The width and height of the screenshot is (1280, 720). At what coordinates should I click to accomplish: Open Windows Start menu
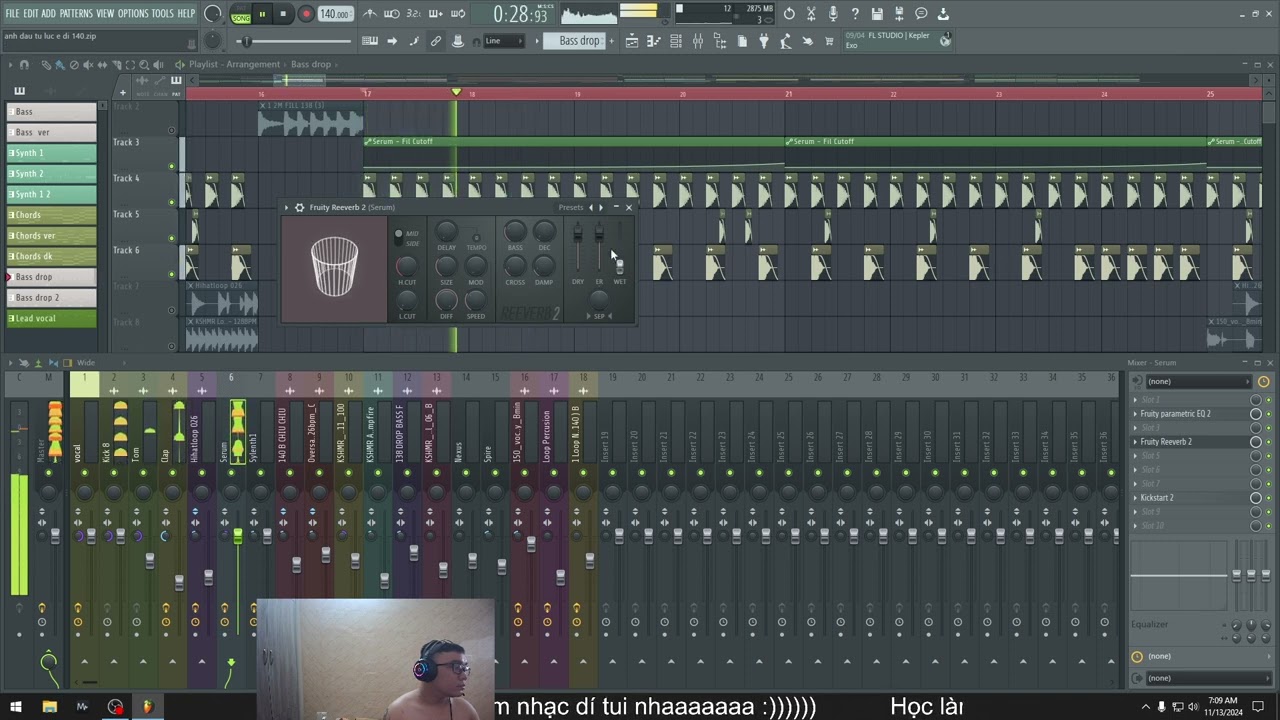tap(16, 707)
